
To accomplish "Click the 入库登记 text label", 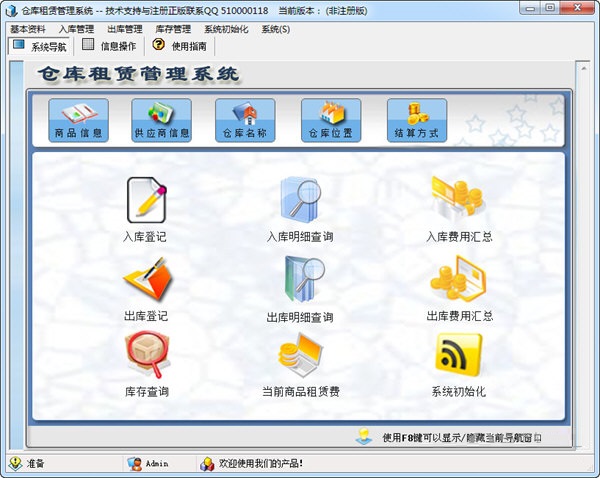I will tap(145, 237).
